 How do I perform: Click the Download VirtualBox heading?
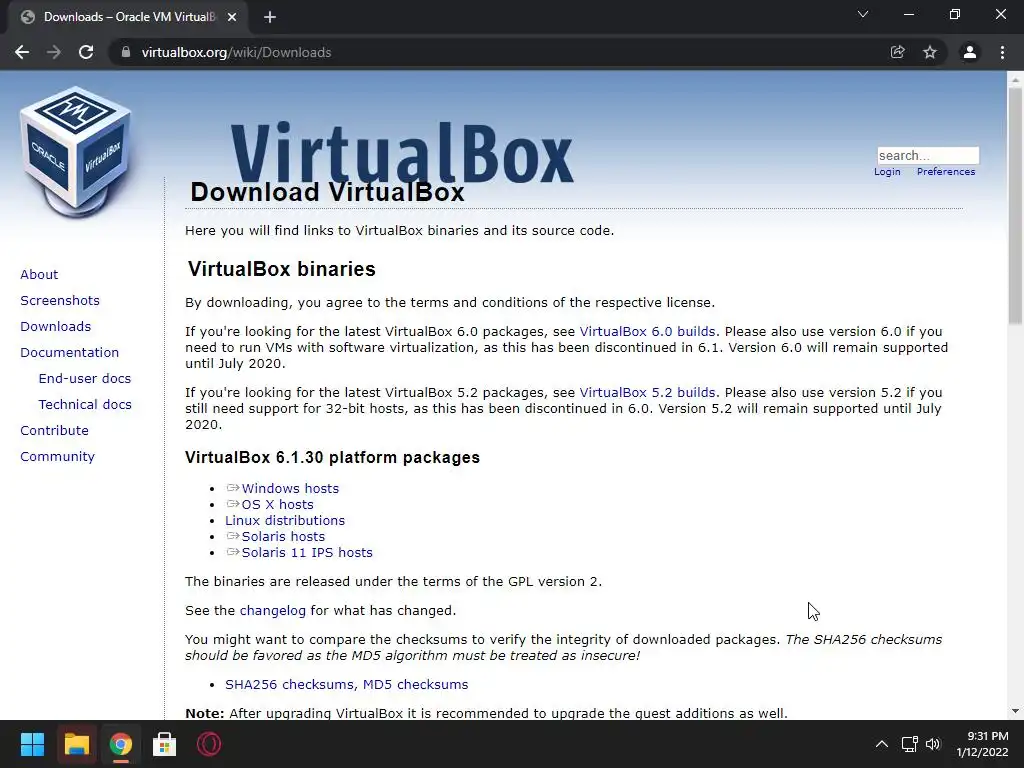(x=327, y=192)
